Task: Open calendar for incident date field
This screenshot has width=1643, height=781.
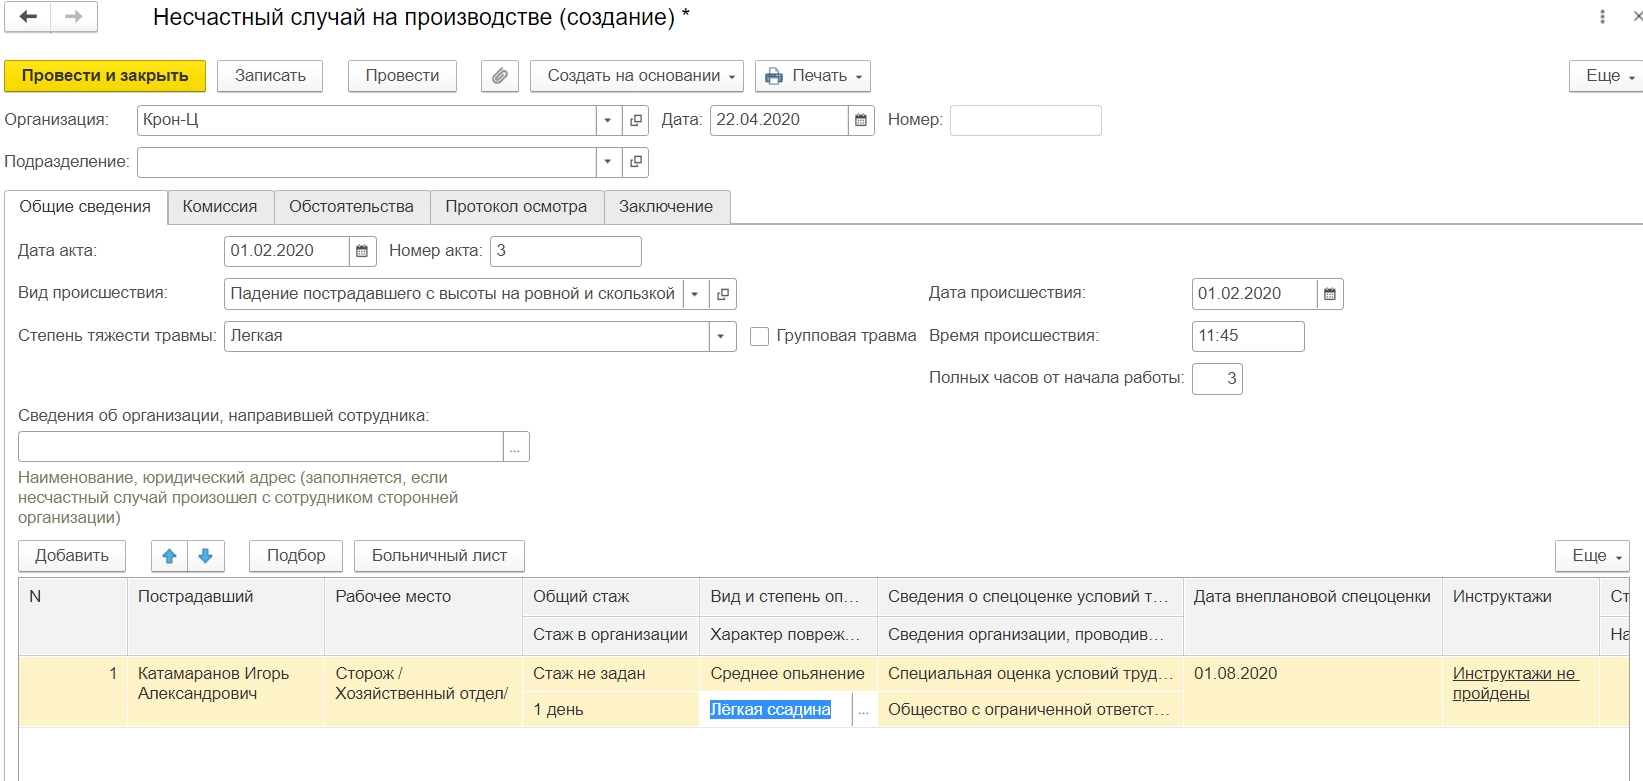Action: [x=1330, y=294]
